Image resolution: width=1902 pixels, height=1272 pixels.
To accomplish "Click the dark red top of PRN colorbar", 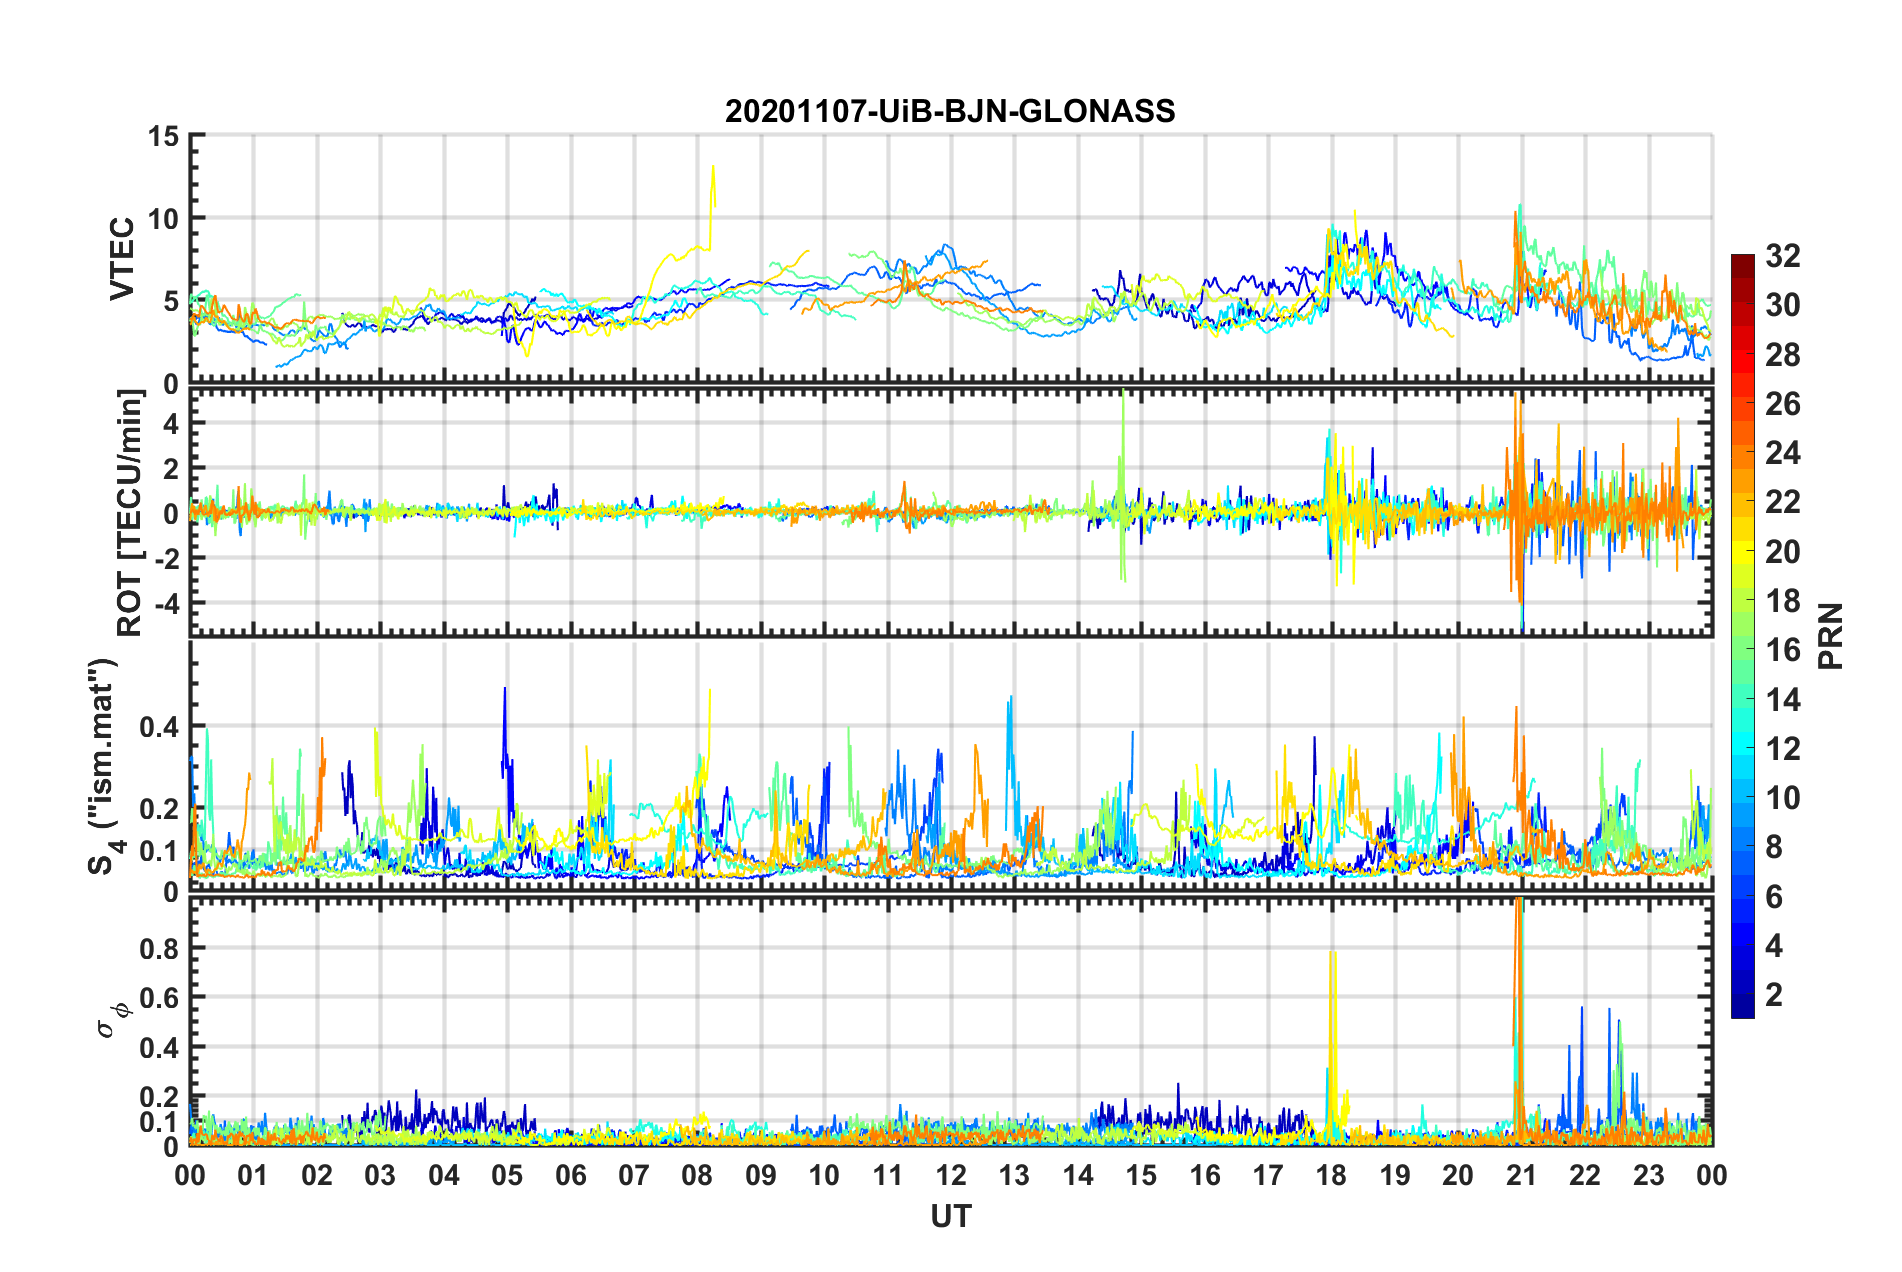I will point(1742,262).
